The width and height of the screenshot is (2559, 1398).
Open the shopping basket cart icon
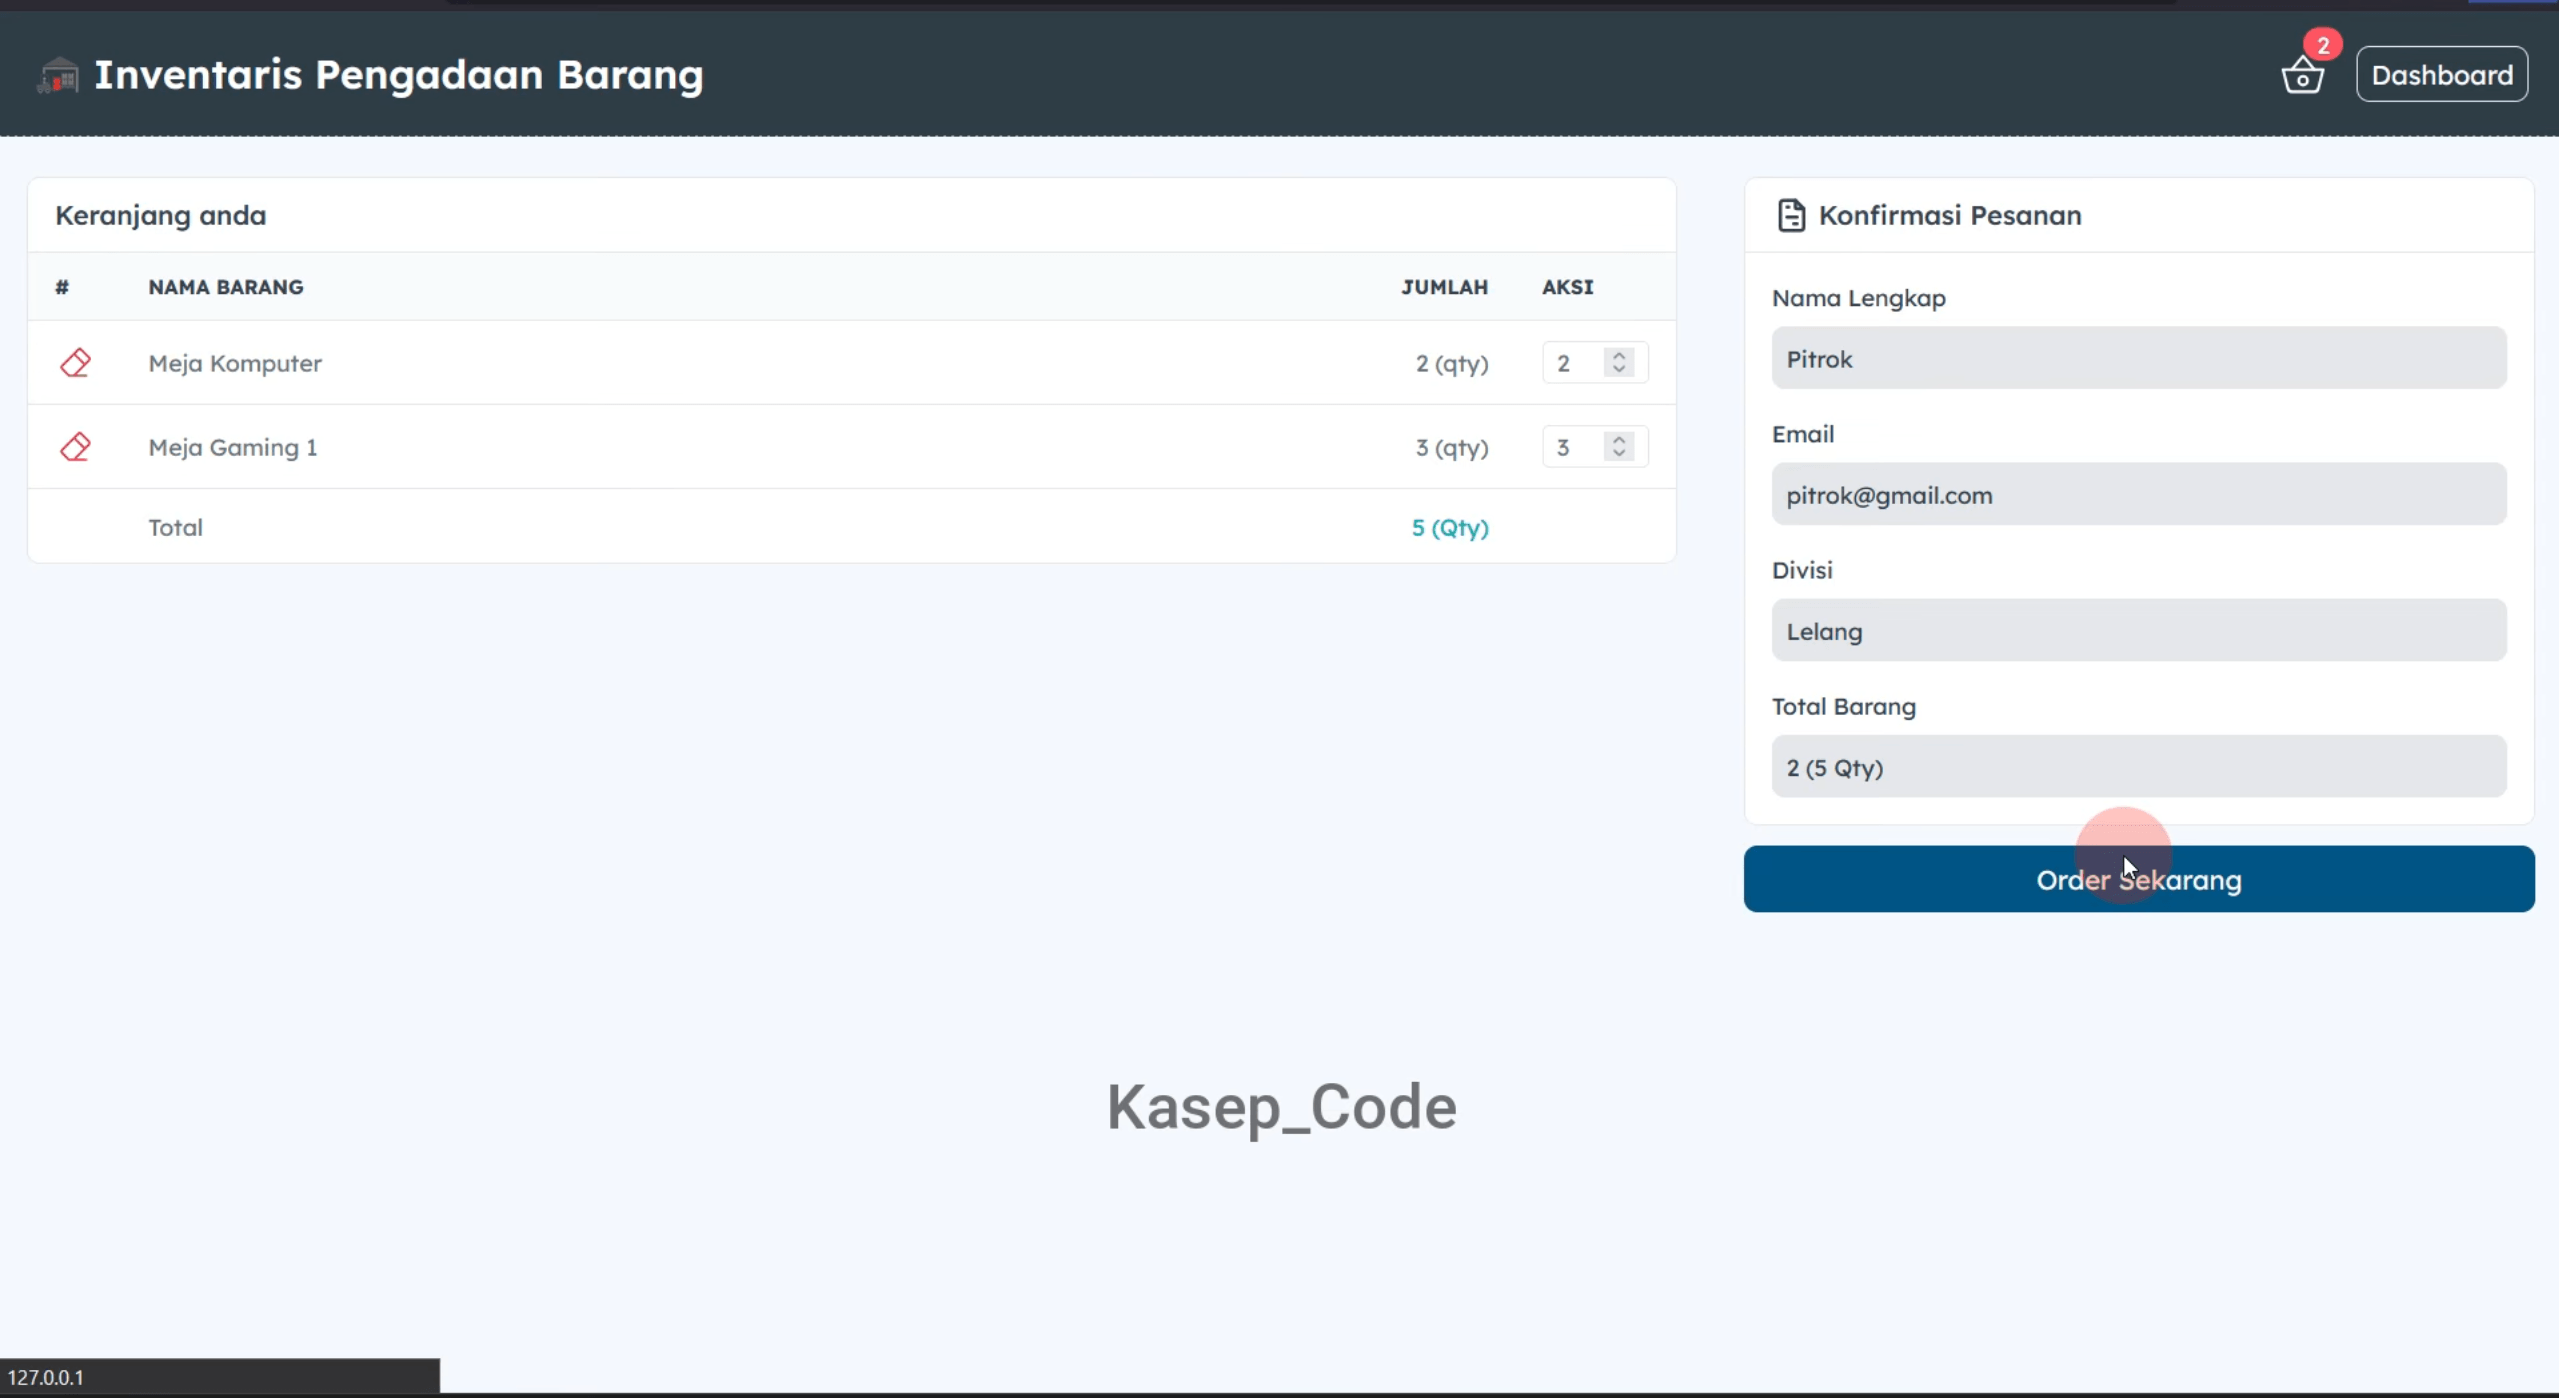(x=2302, y=76)
